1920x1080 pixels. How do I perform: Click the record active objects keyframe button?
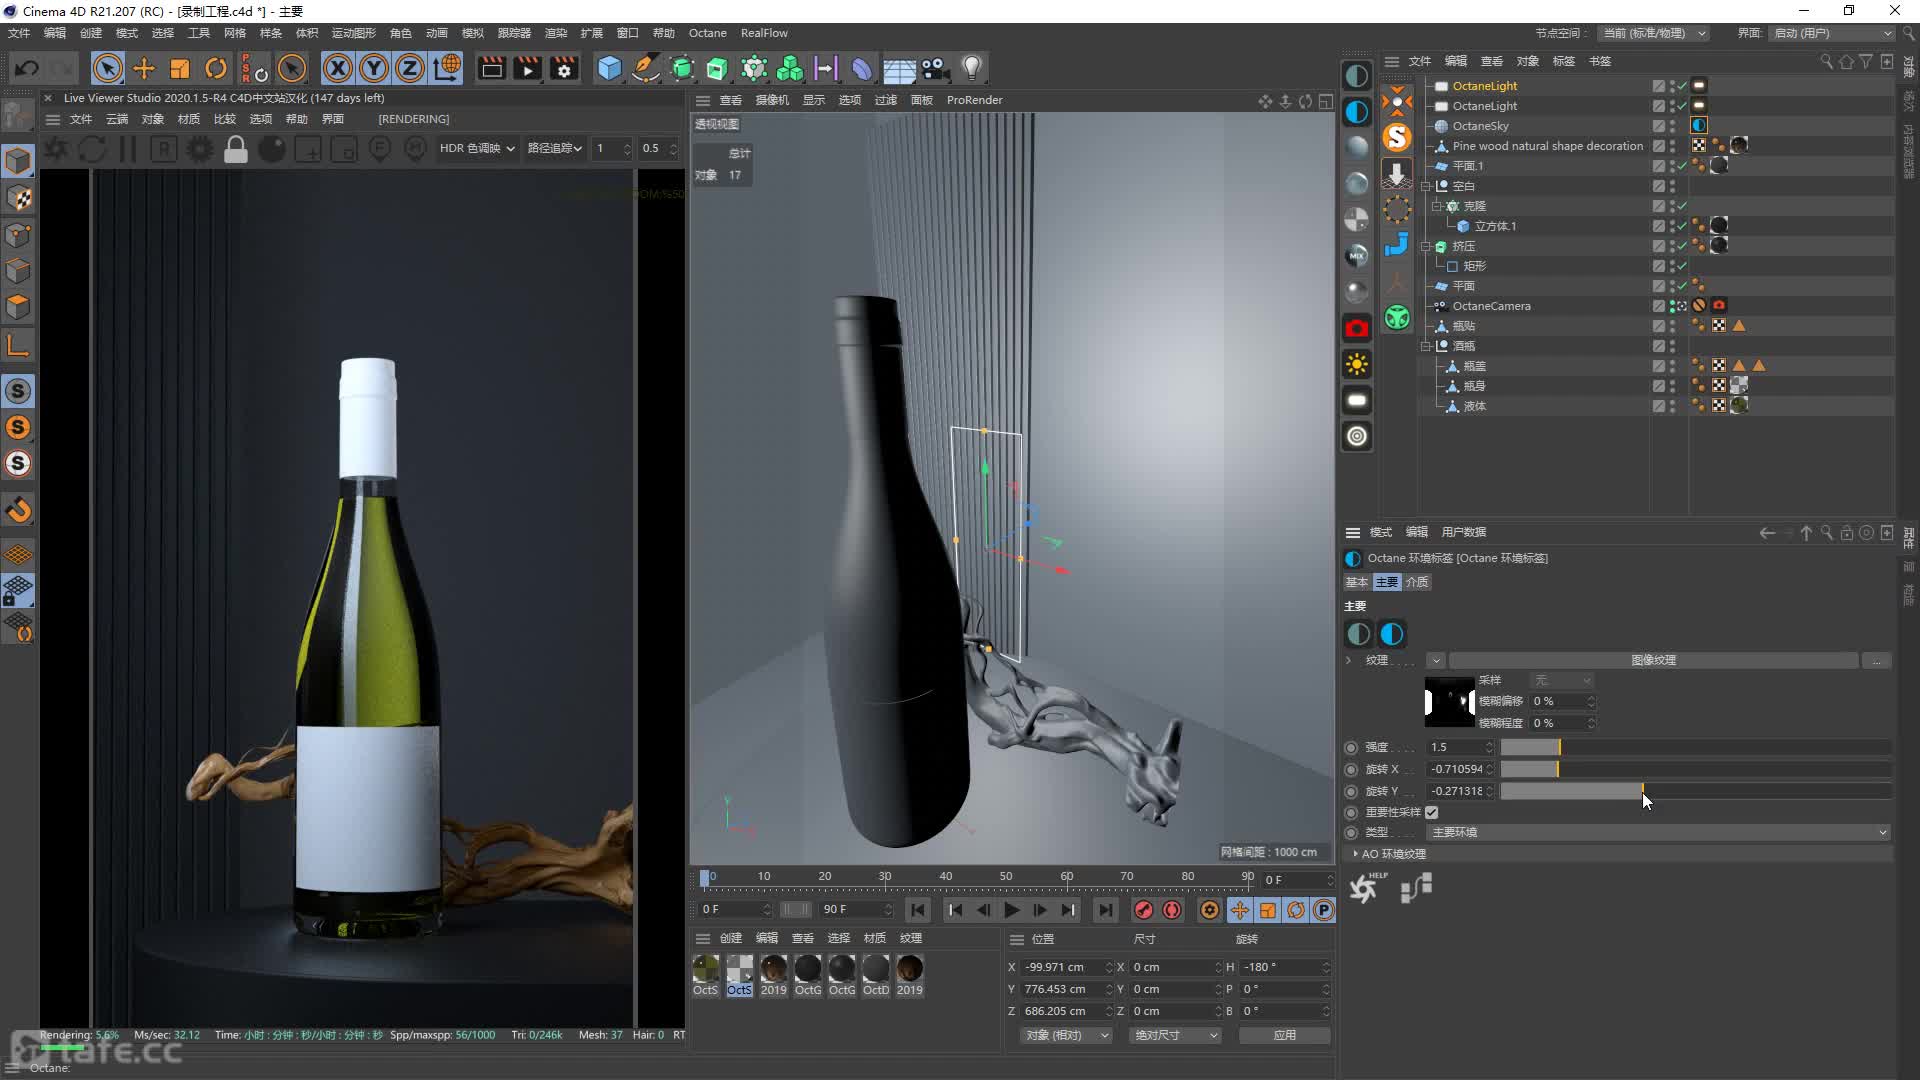click(x=1143, y=910)
